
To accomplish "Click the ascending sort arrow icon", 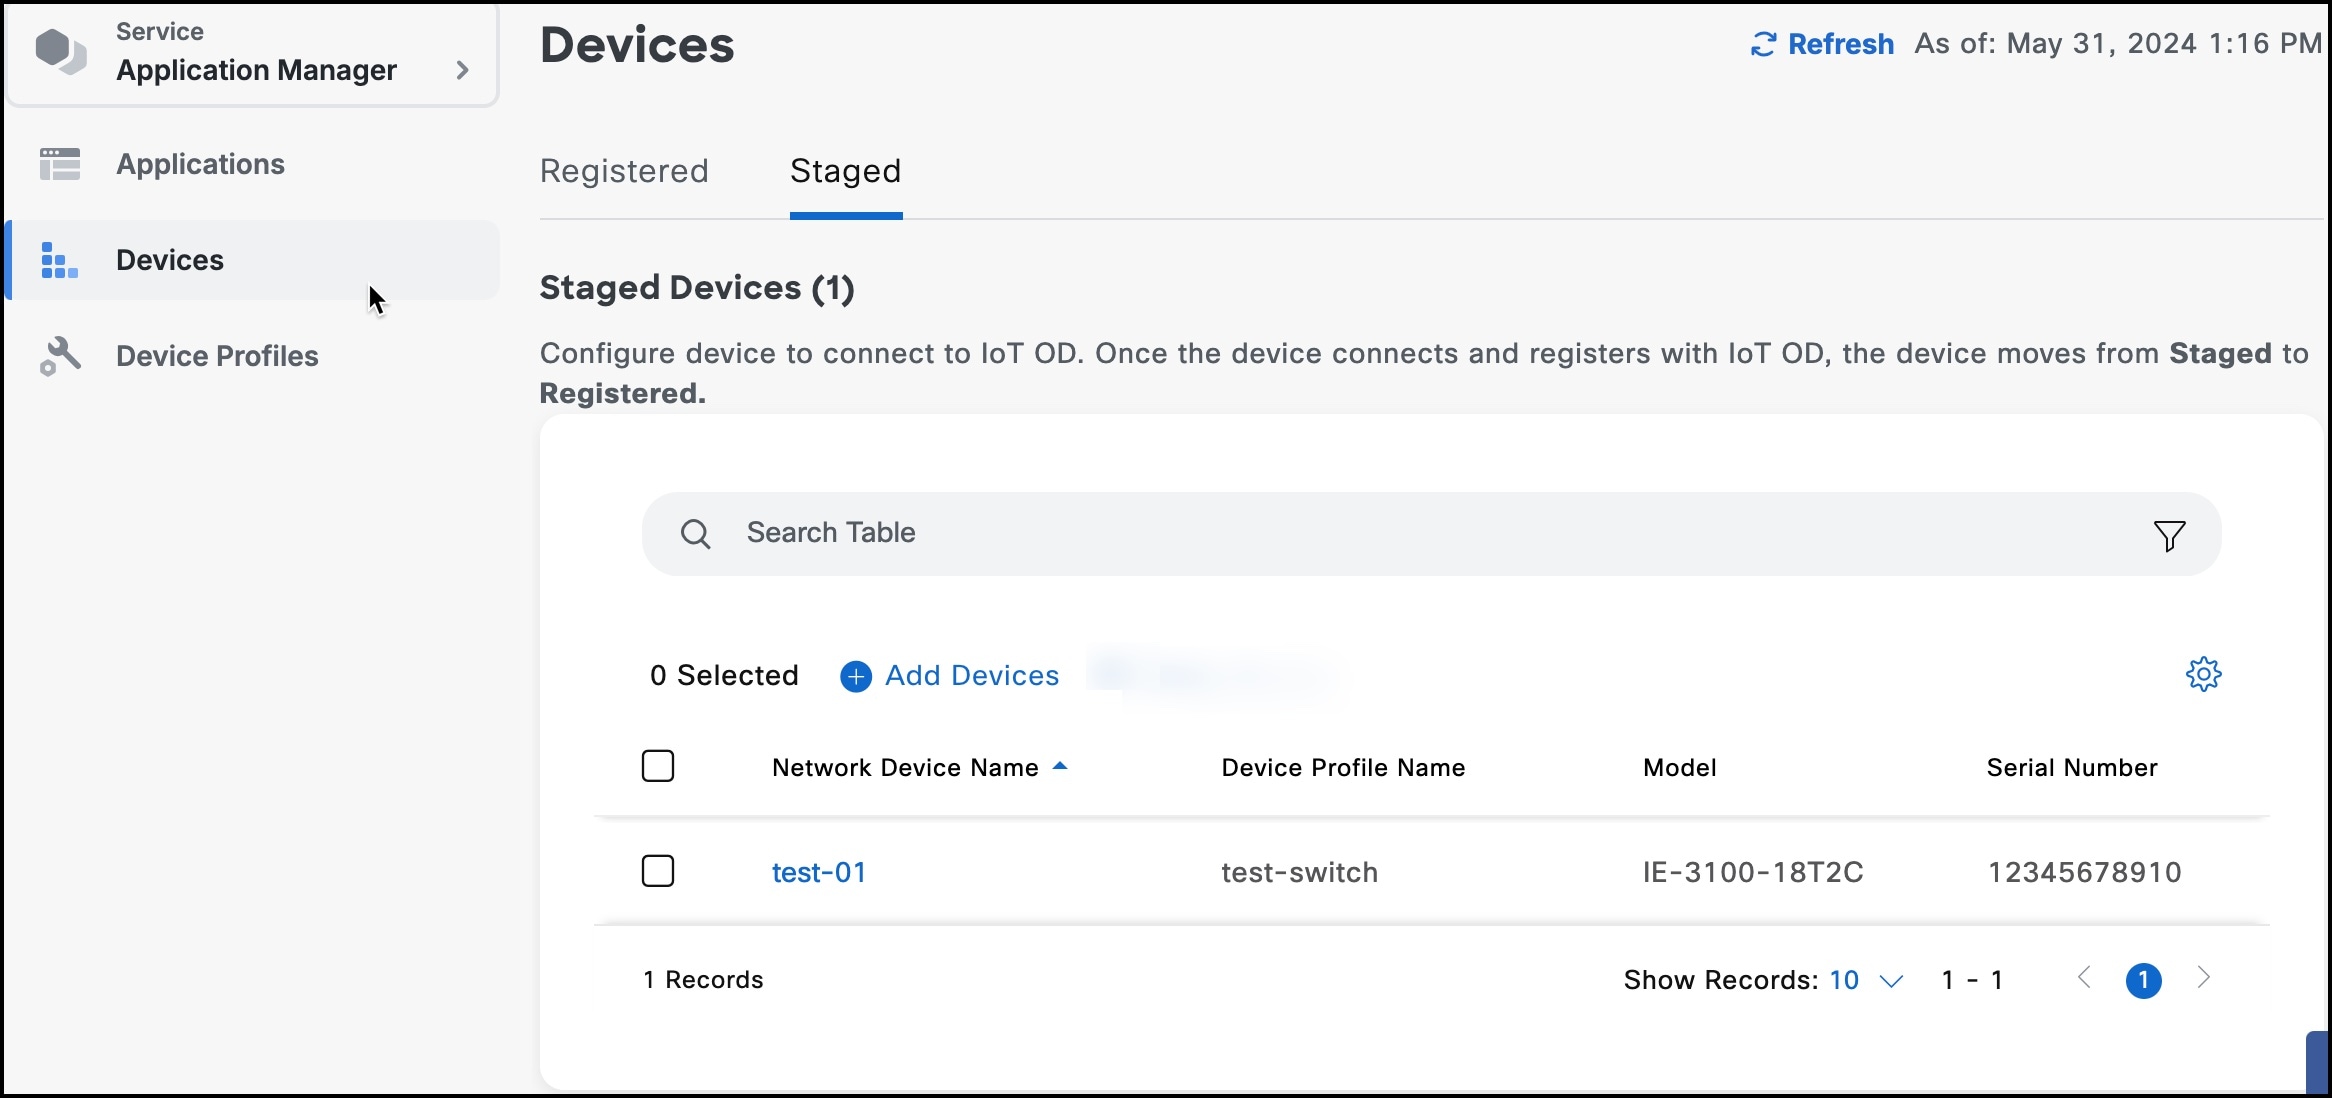I will (x=1060, y=766).
